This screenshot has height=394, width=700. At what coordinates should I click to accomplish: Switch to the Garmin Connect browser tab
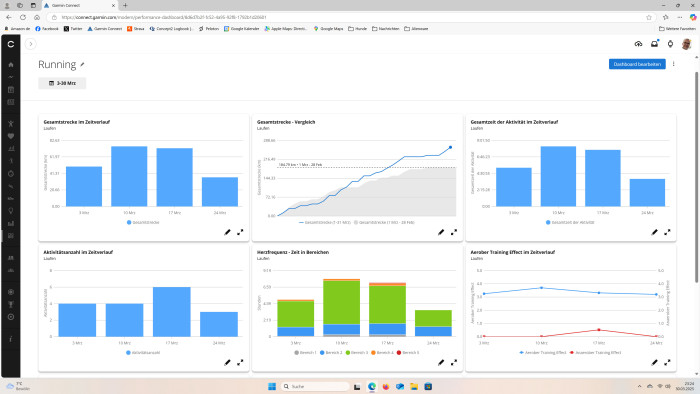pyautogui.click(x=79, y=5)
